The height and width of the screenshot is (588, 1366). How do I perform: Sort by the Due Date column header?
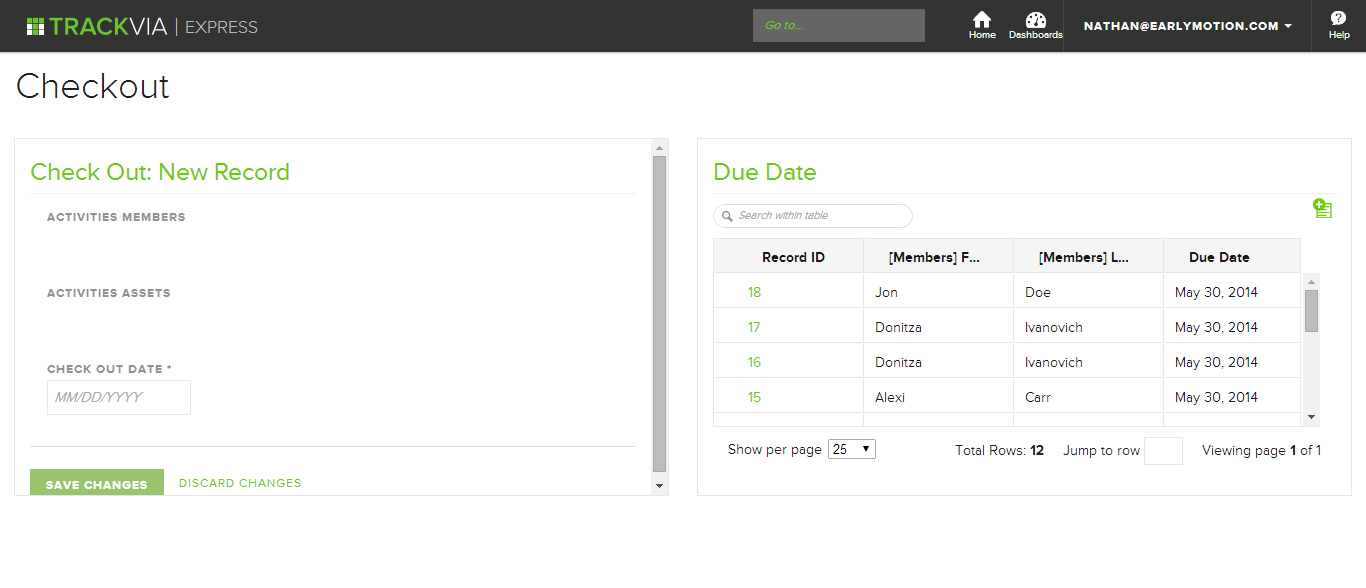click(x=1218, y=257)
